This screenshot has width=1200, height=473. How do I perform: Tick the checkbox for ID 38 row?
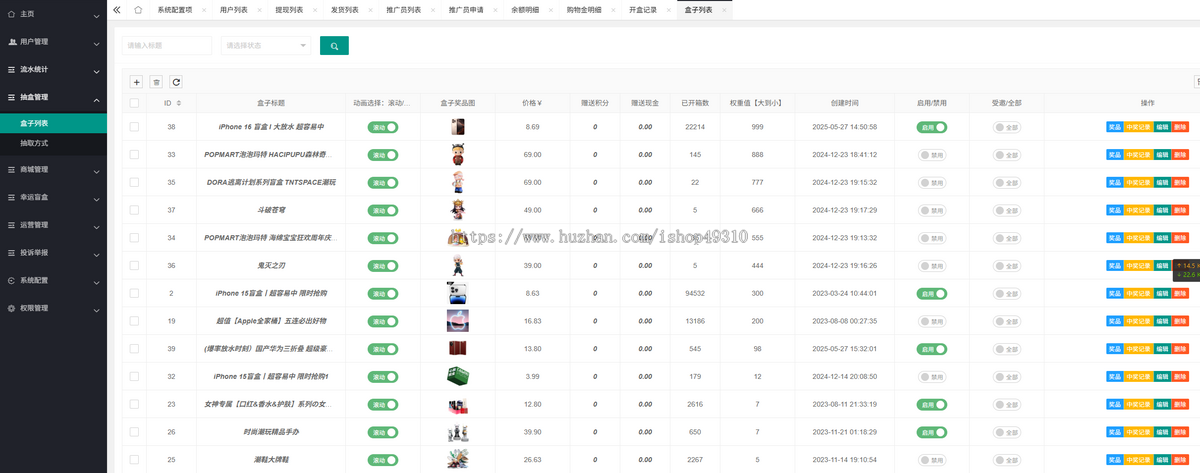pyautogui.click(x=134, y=127)
